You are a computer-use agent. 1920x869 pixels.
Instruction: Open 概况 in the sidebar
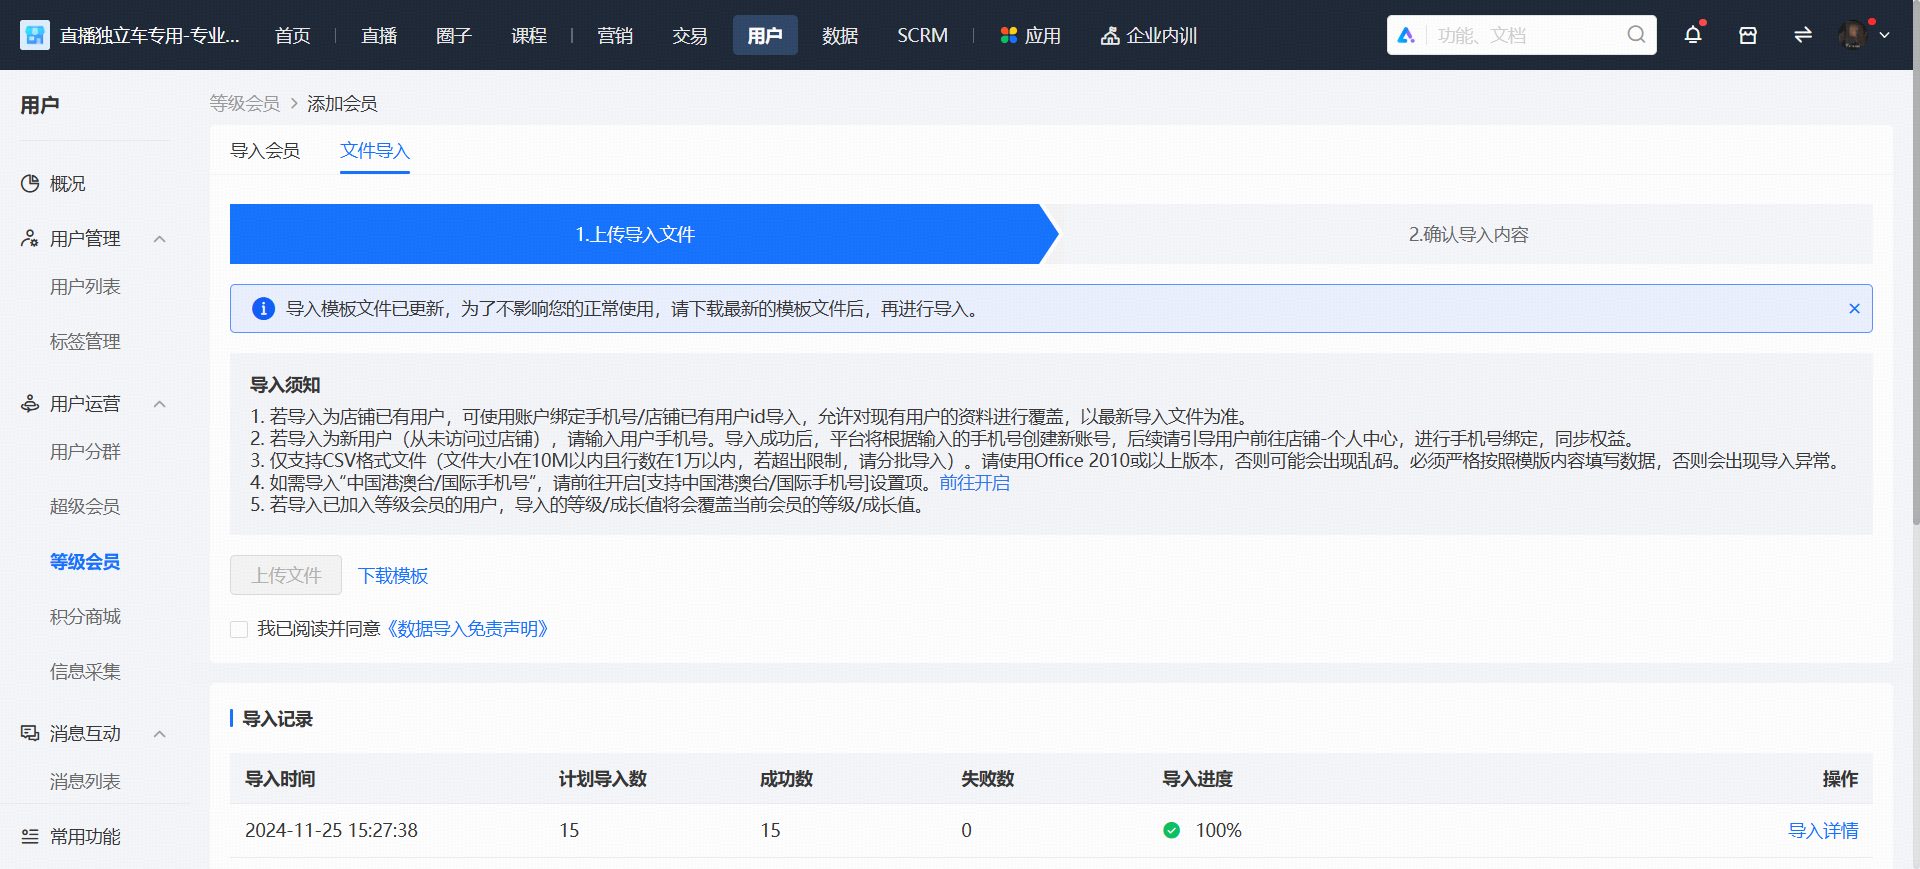[68, 184]
